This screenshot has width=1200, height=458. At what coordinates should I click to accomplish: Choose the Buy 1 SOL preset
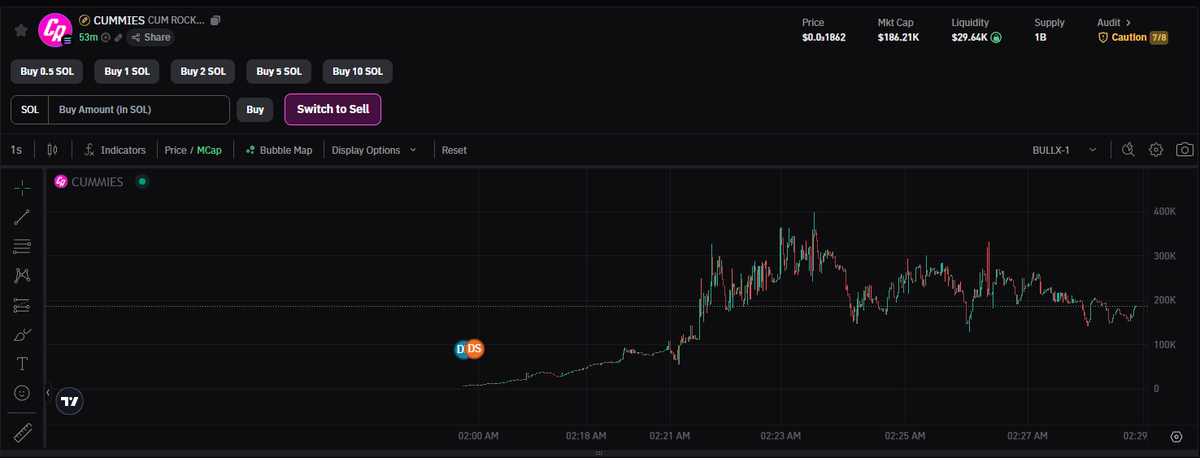tap(127, 71)
